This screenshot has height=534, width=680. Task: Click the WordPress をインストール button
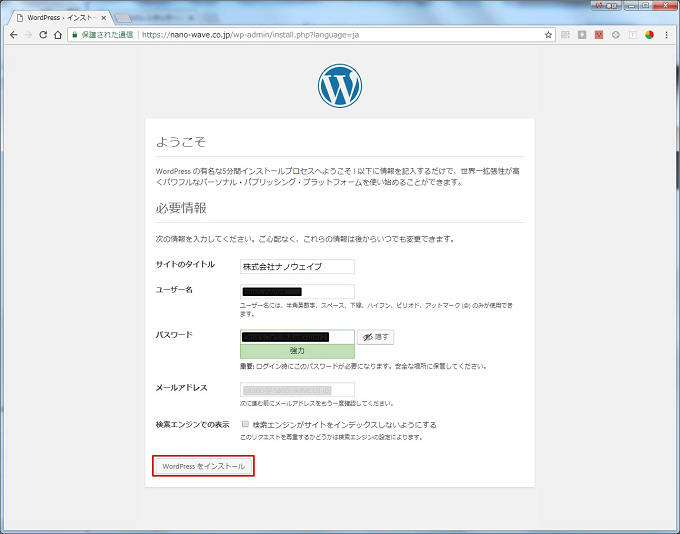[203, 466]
